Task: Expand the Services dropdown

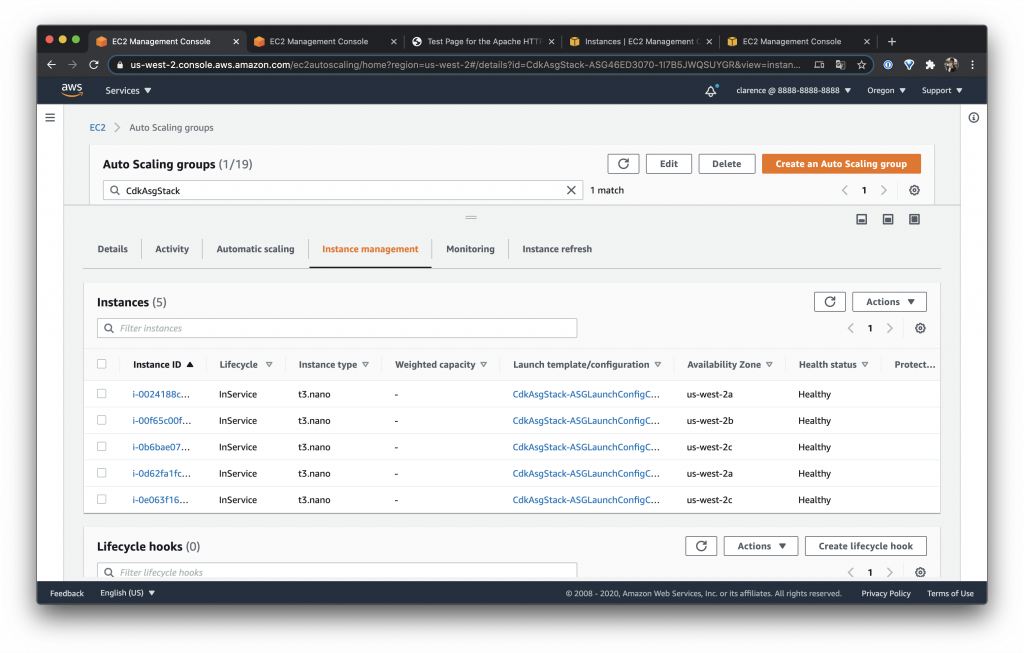Action: click(128, 91)
